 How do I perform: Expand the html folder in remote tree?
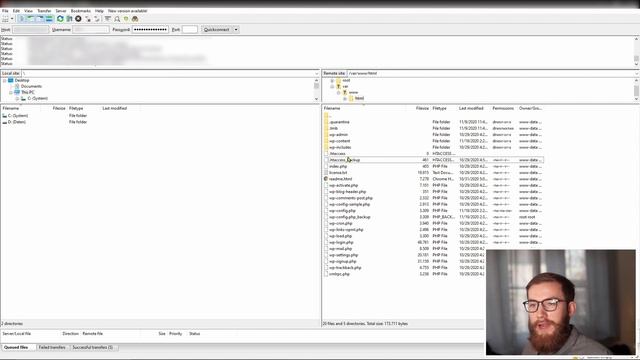coord(345,99)
